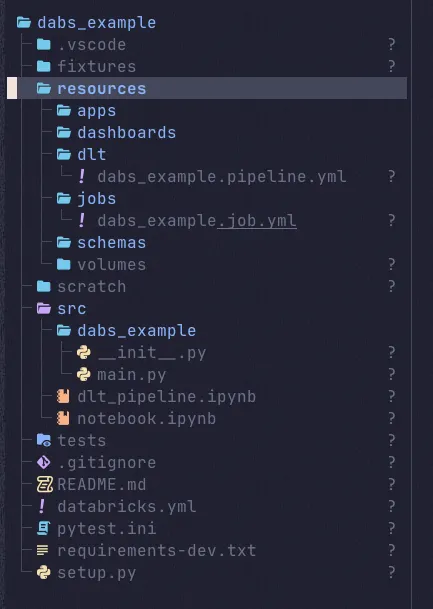Click the Python icon beside main.py
Screen dimensions: 433x609
coord(83,375)
